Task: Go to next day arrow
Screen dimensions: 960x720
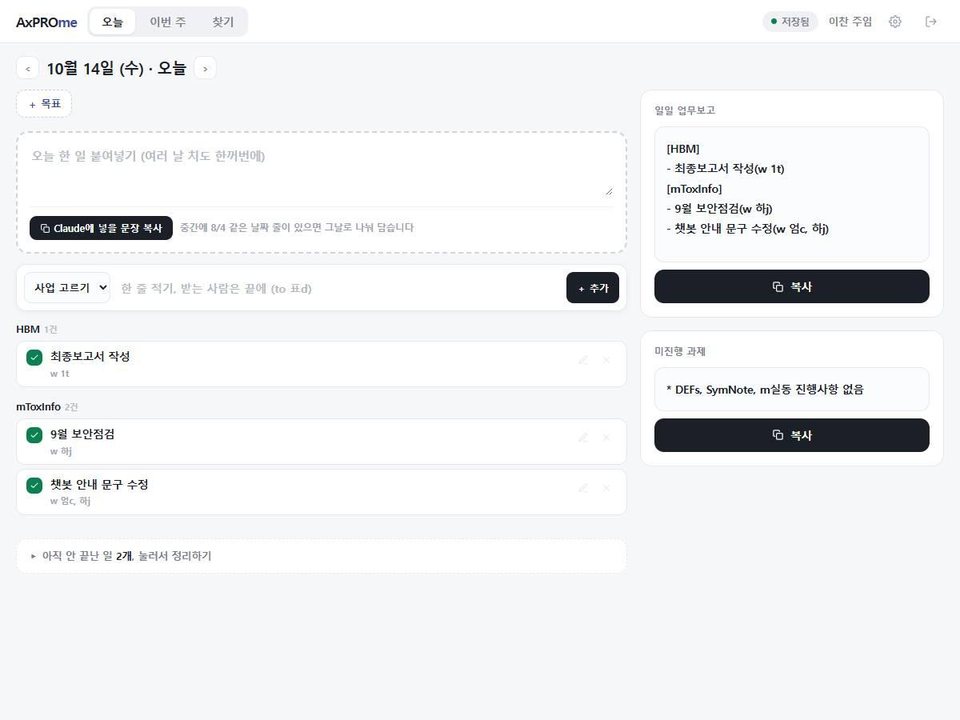Action: click(x=205, y=69)
